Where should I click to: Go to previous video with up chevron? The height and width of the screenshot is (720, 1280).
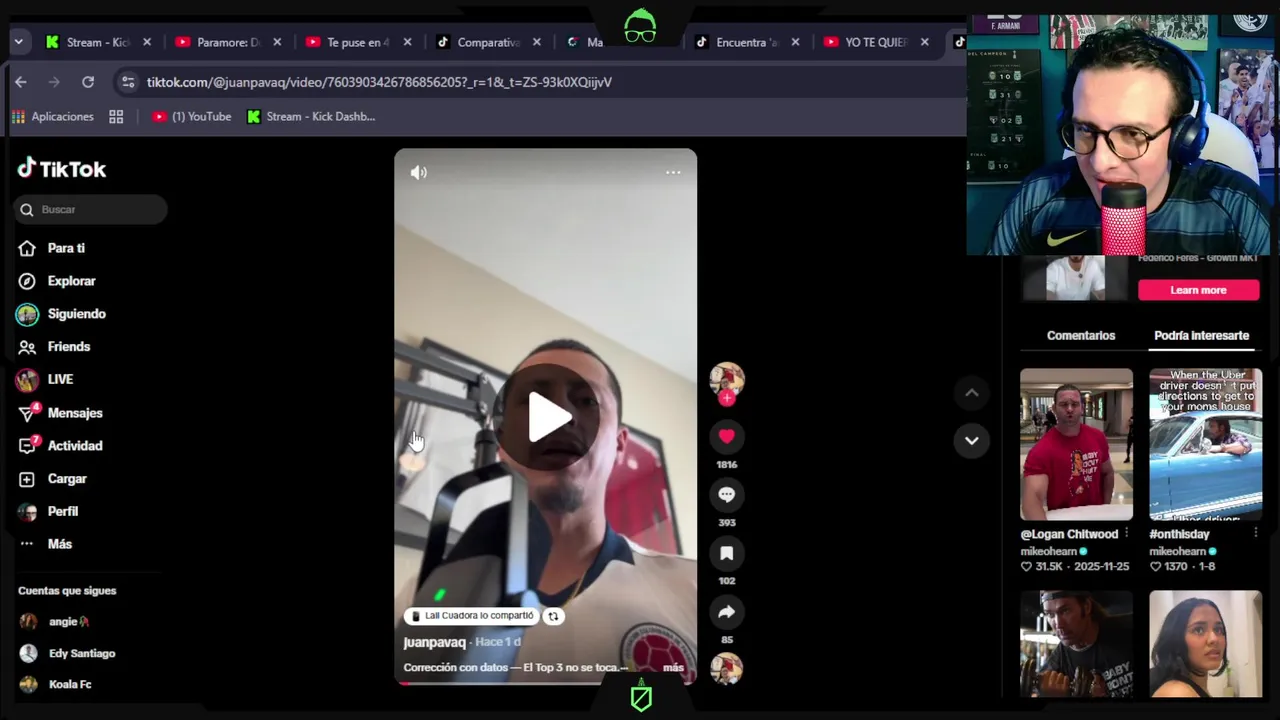point(971,393)
